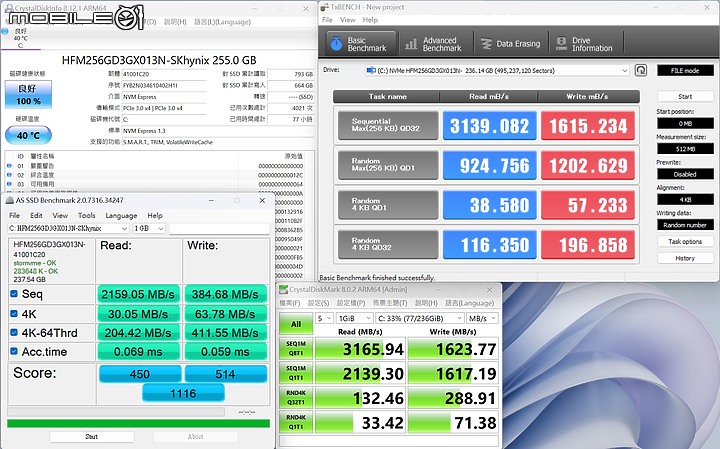This screenshot has height=449, width=720.
Task: Click the FILE mode button
Action: coord(685,71)
